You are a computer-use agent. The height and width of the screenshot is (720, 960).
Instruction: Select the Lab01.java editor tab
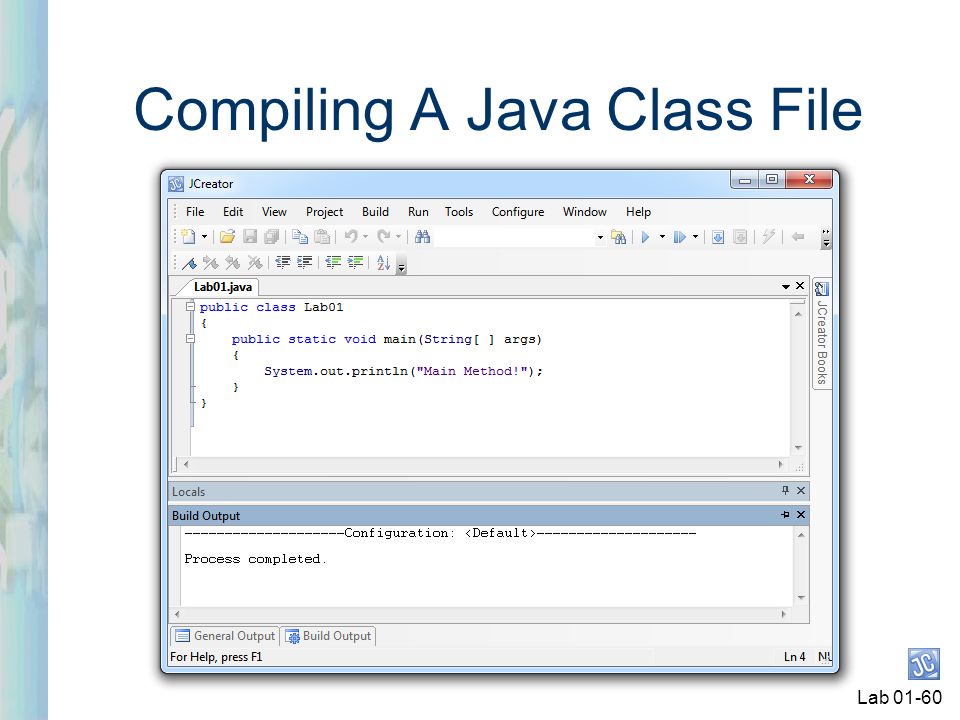tap(222, 287)
